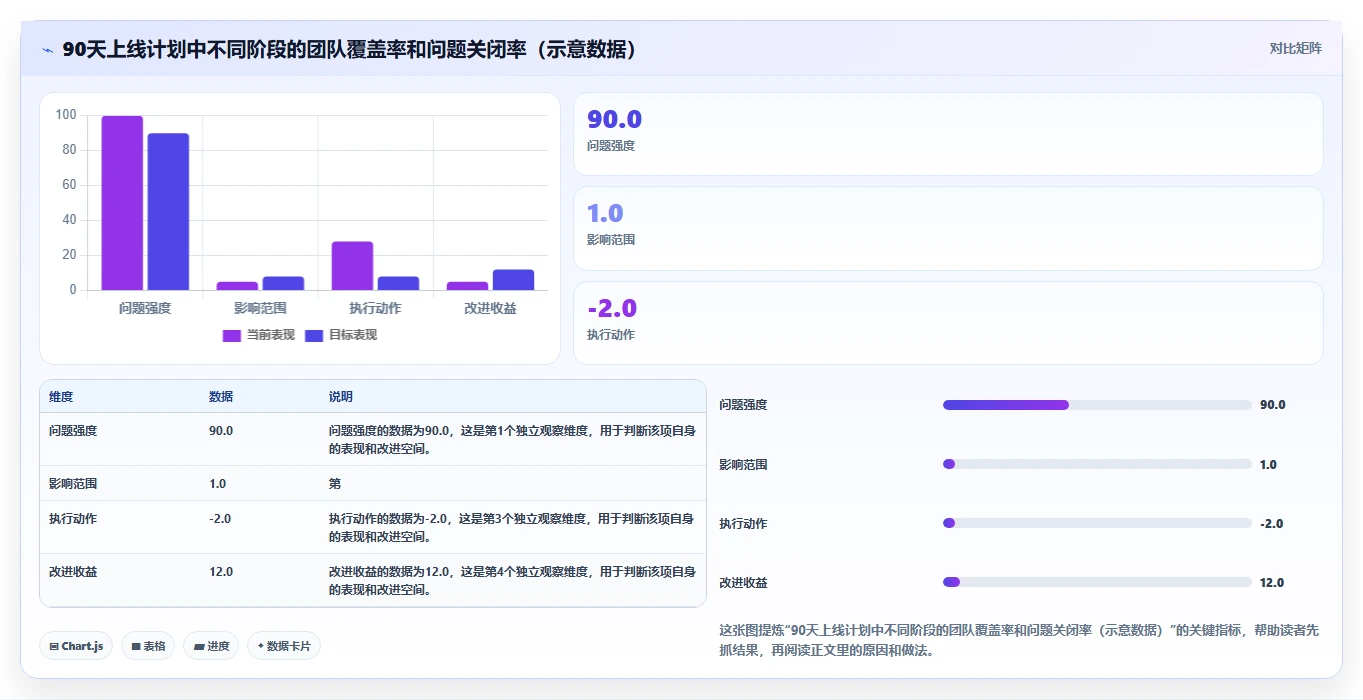Click the 影响范围 cell in the table

click(x=73, y=484)
